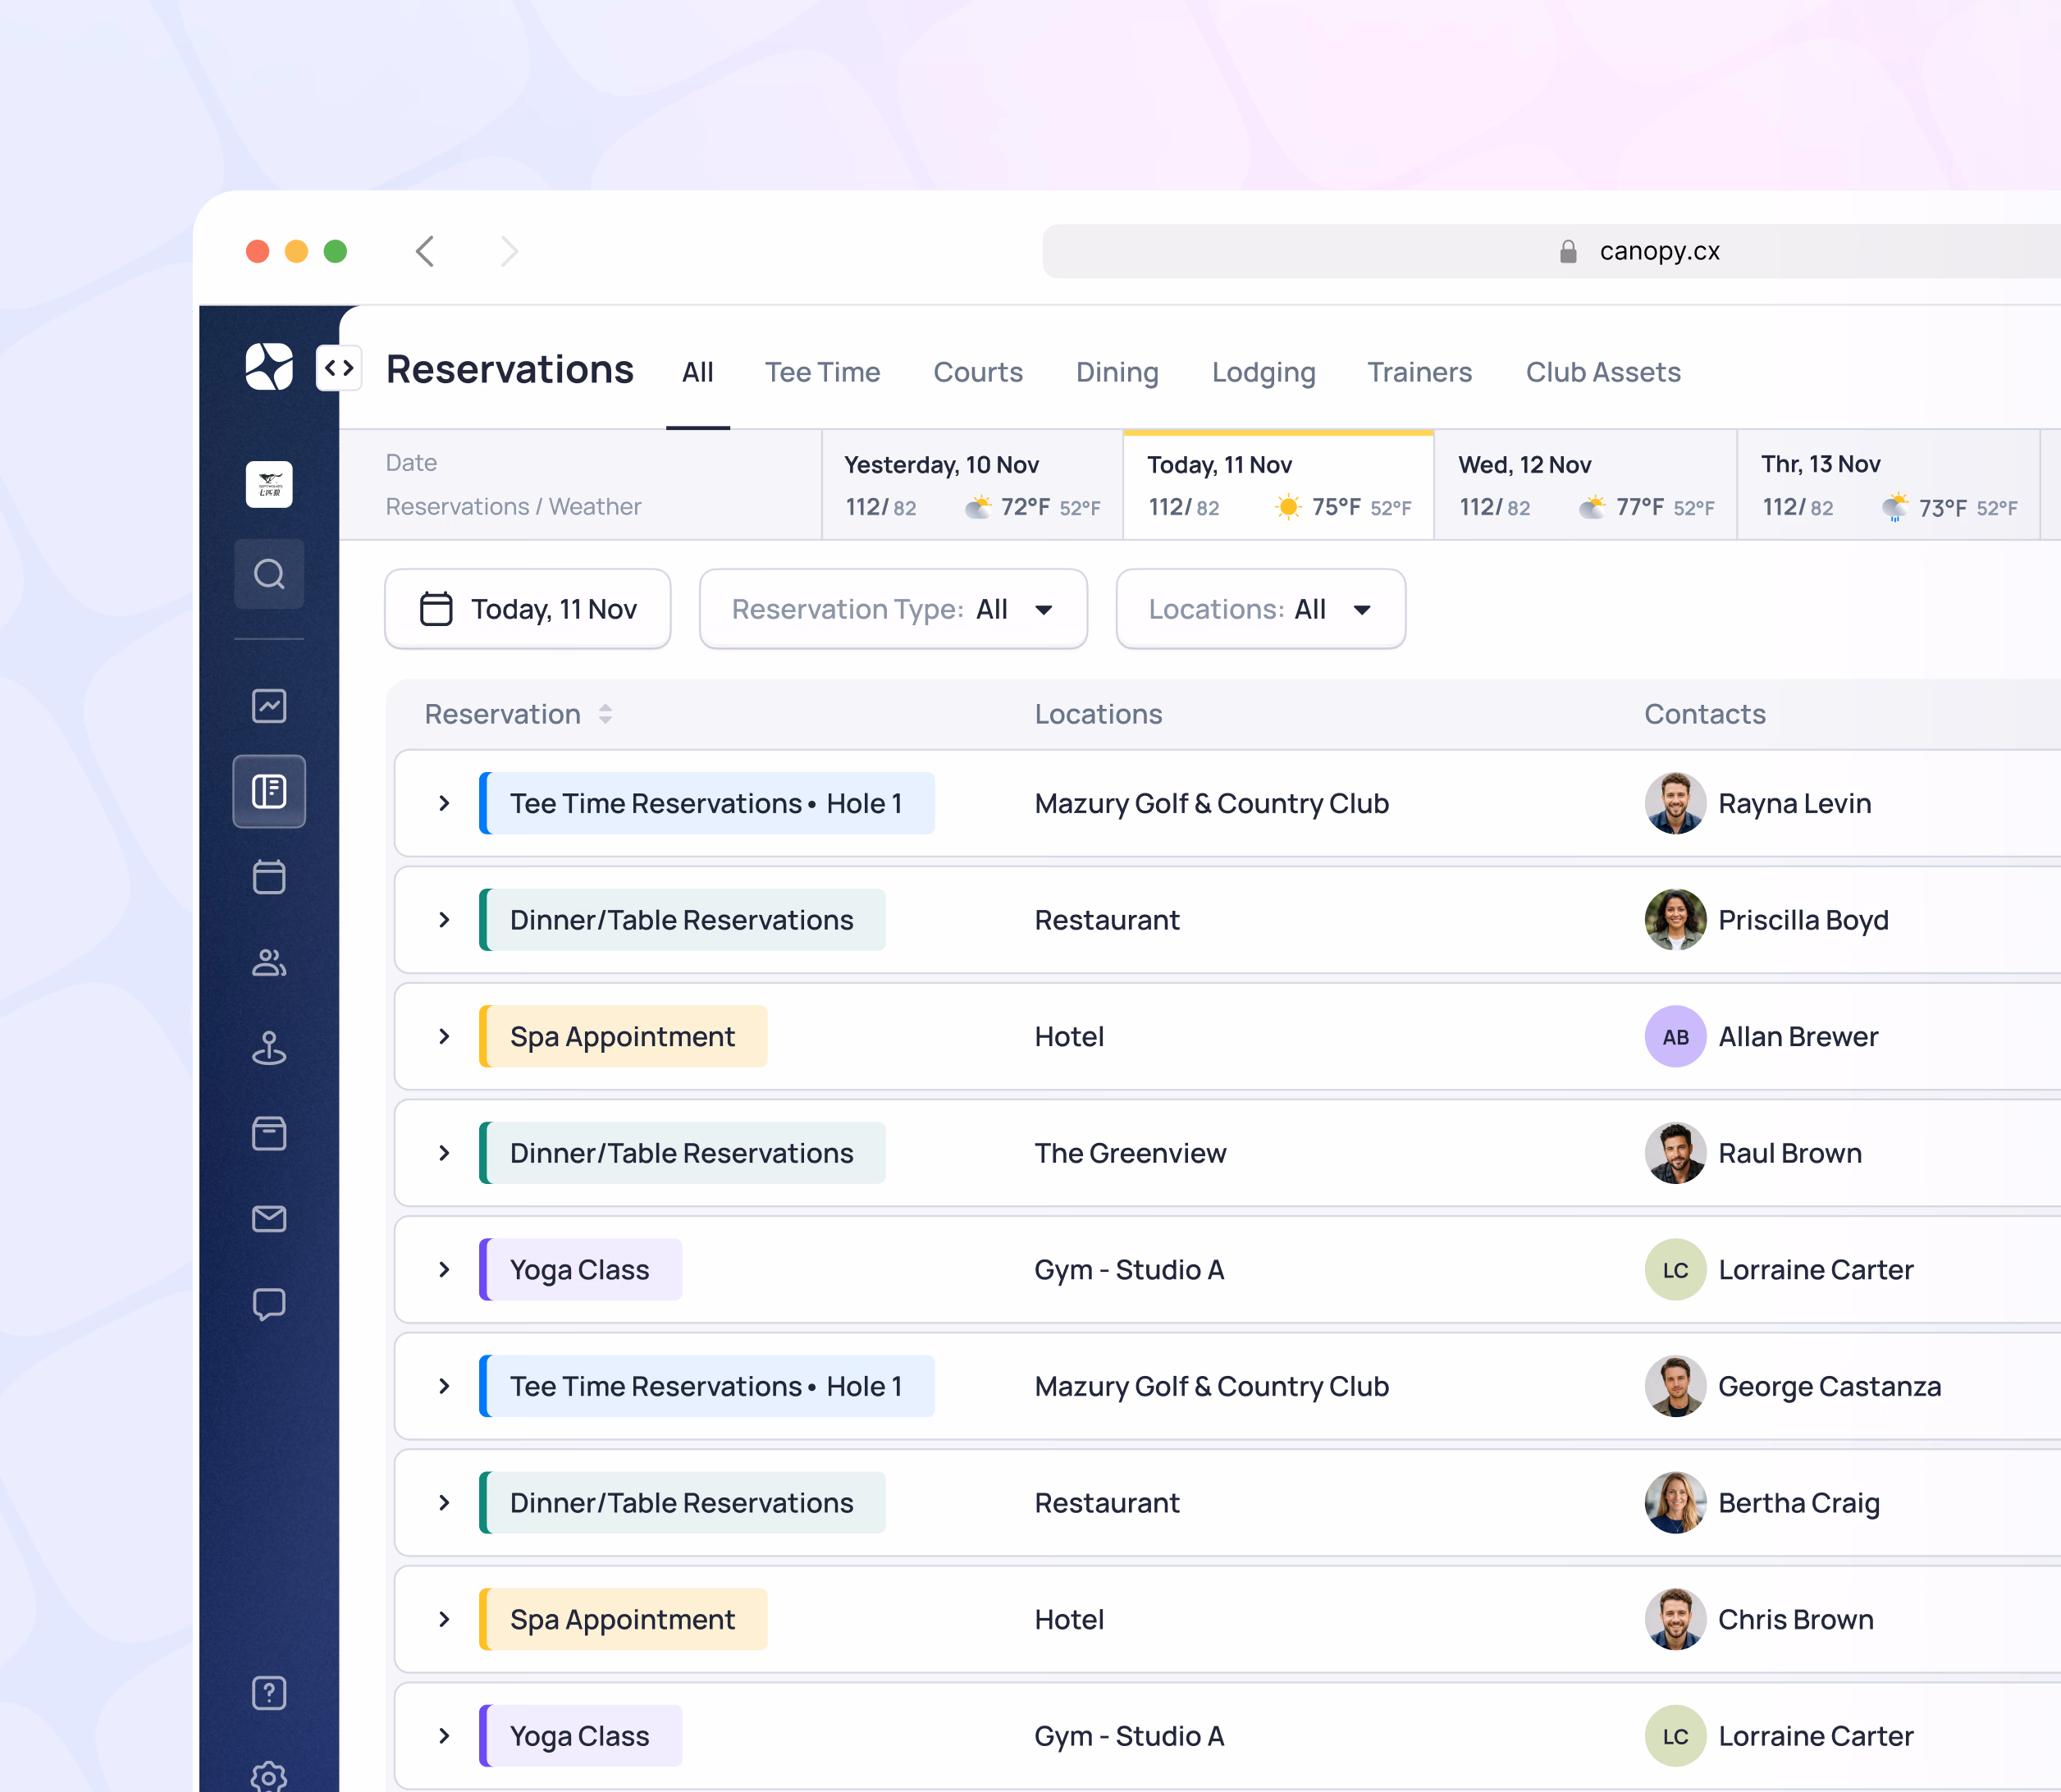Switch to the Lodging tab
2061x1792 pixels.
1263,372
